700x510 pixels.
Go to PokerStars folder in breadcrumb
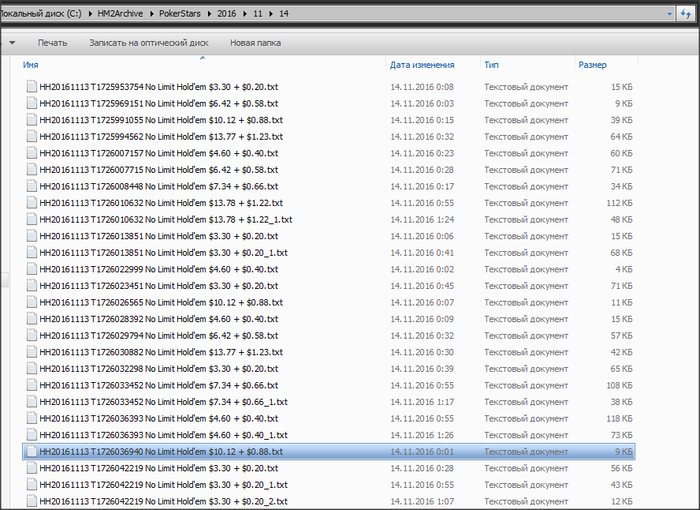(180, 14)
